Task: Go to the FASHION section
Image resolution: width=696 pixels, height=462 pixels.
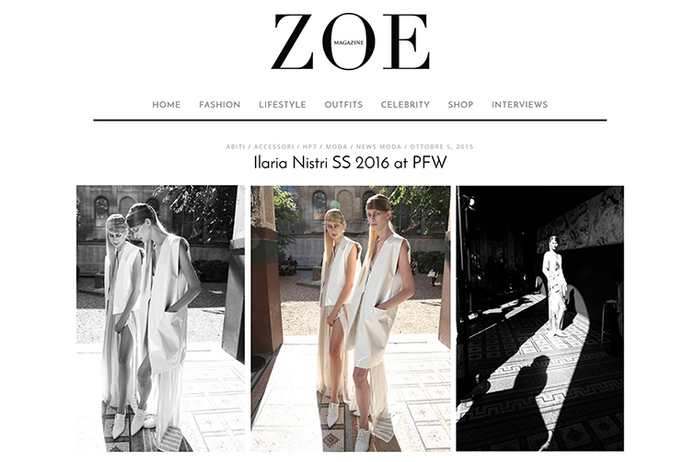Action: pyautogui.click(x=220, y=105)
